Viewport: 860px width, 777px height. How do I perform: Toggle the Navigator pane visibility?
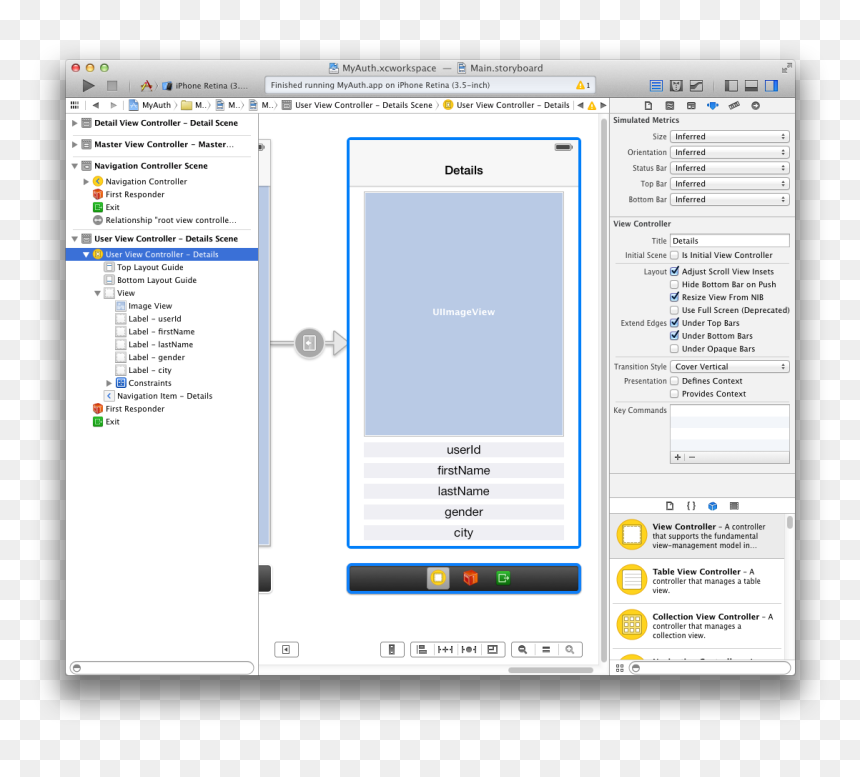(731, 86)
